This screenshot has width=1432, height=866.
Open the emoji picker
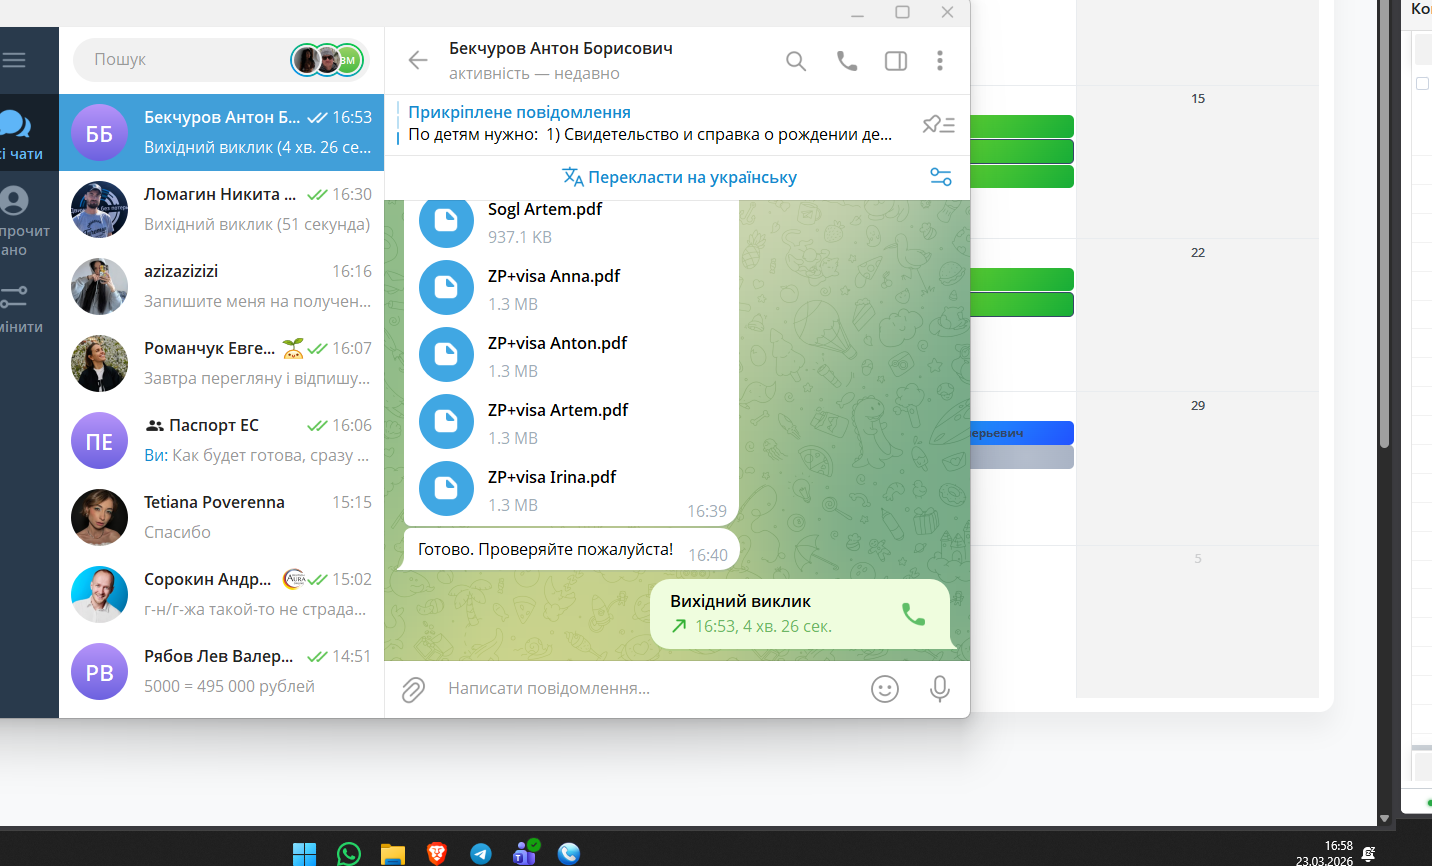pyautogui.click(x=885, y=689)
